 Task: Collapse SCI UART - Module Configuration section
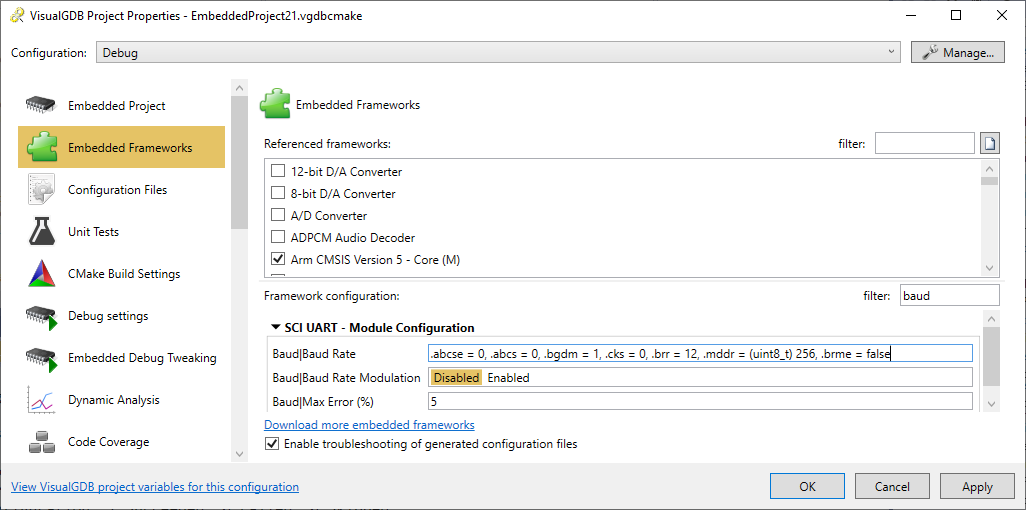(275, 327)
